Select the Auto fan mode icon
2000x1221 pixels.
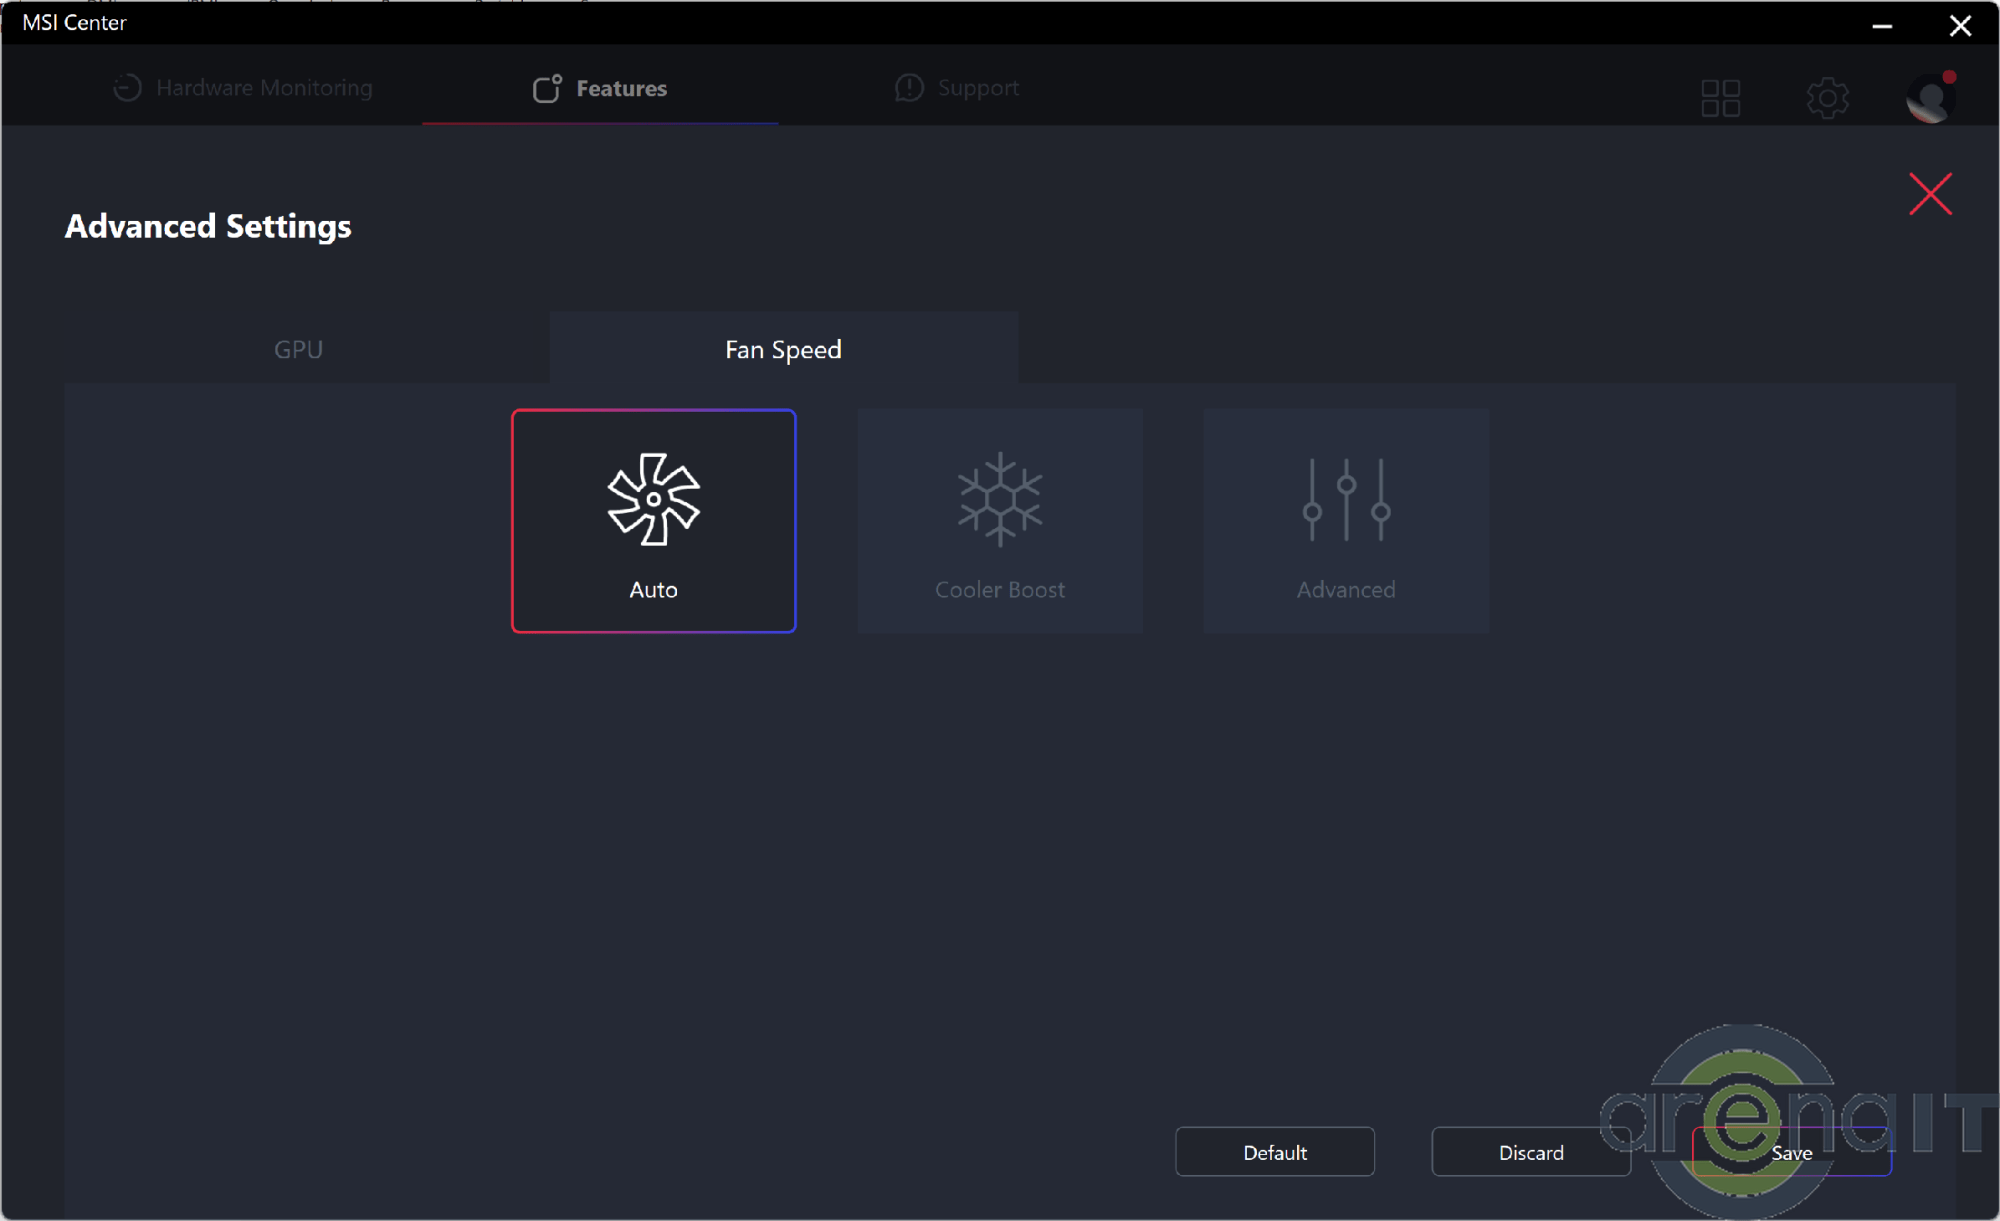click(x=653, y=499)
